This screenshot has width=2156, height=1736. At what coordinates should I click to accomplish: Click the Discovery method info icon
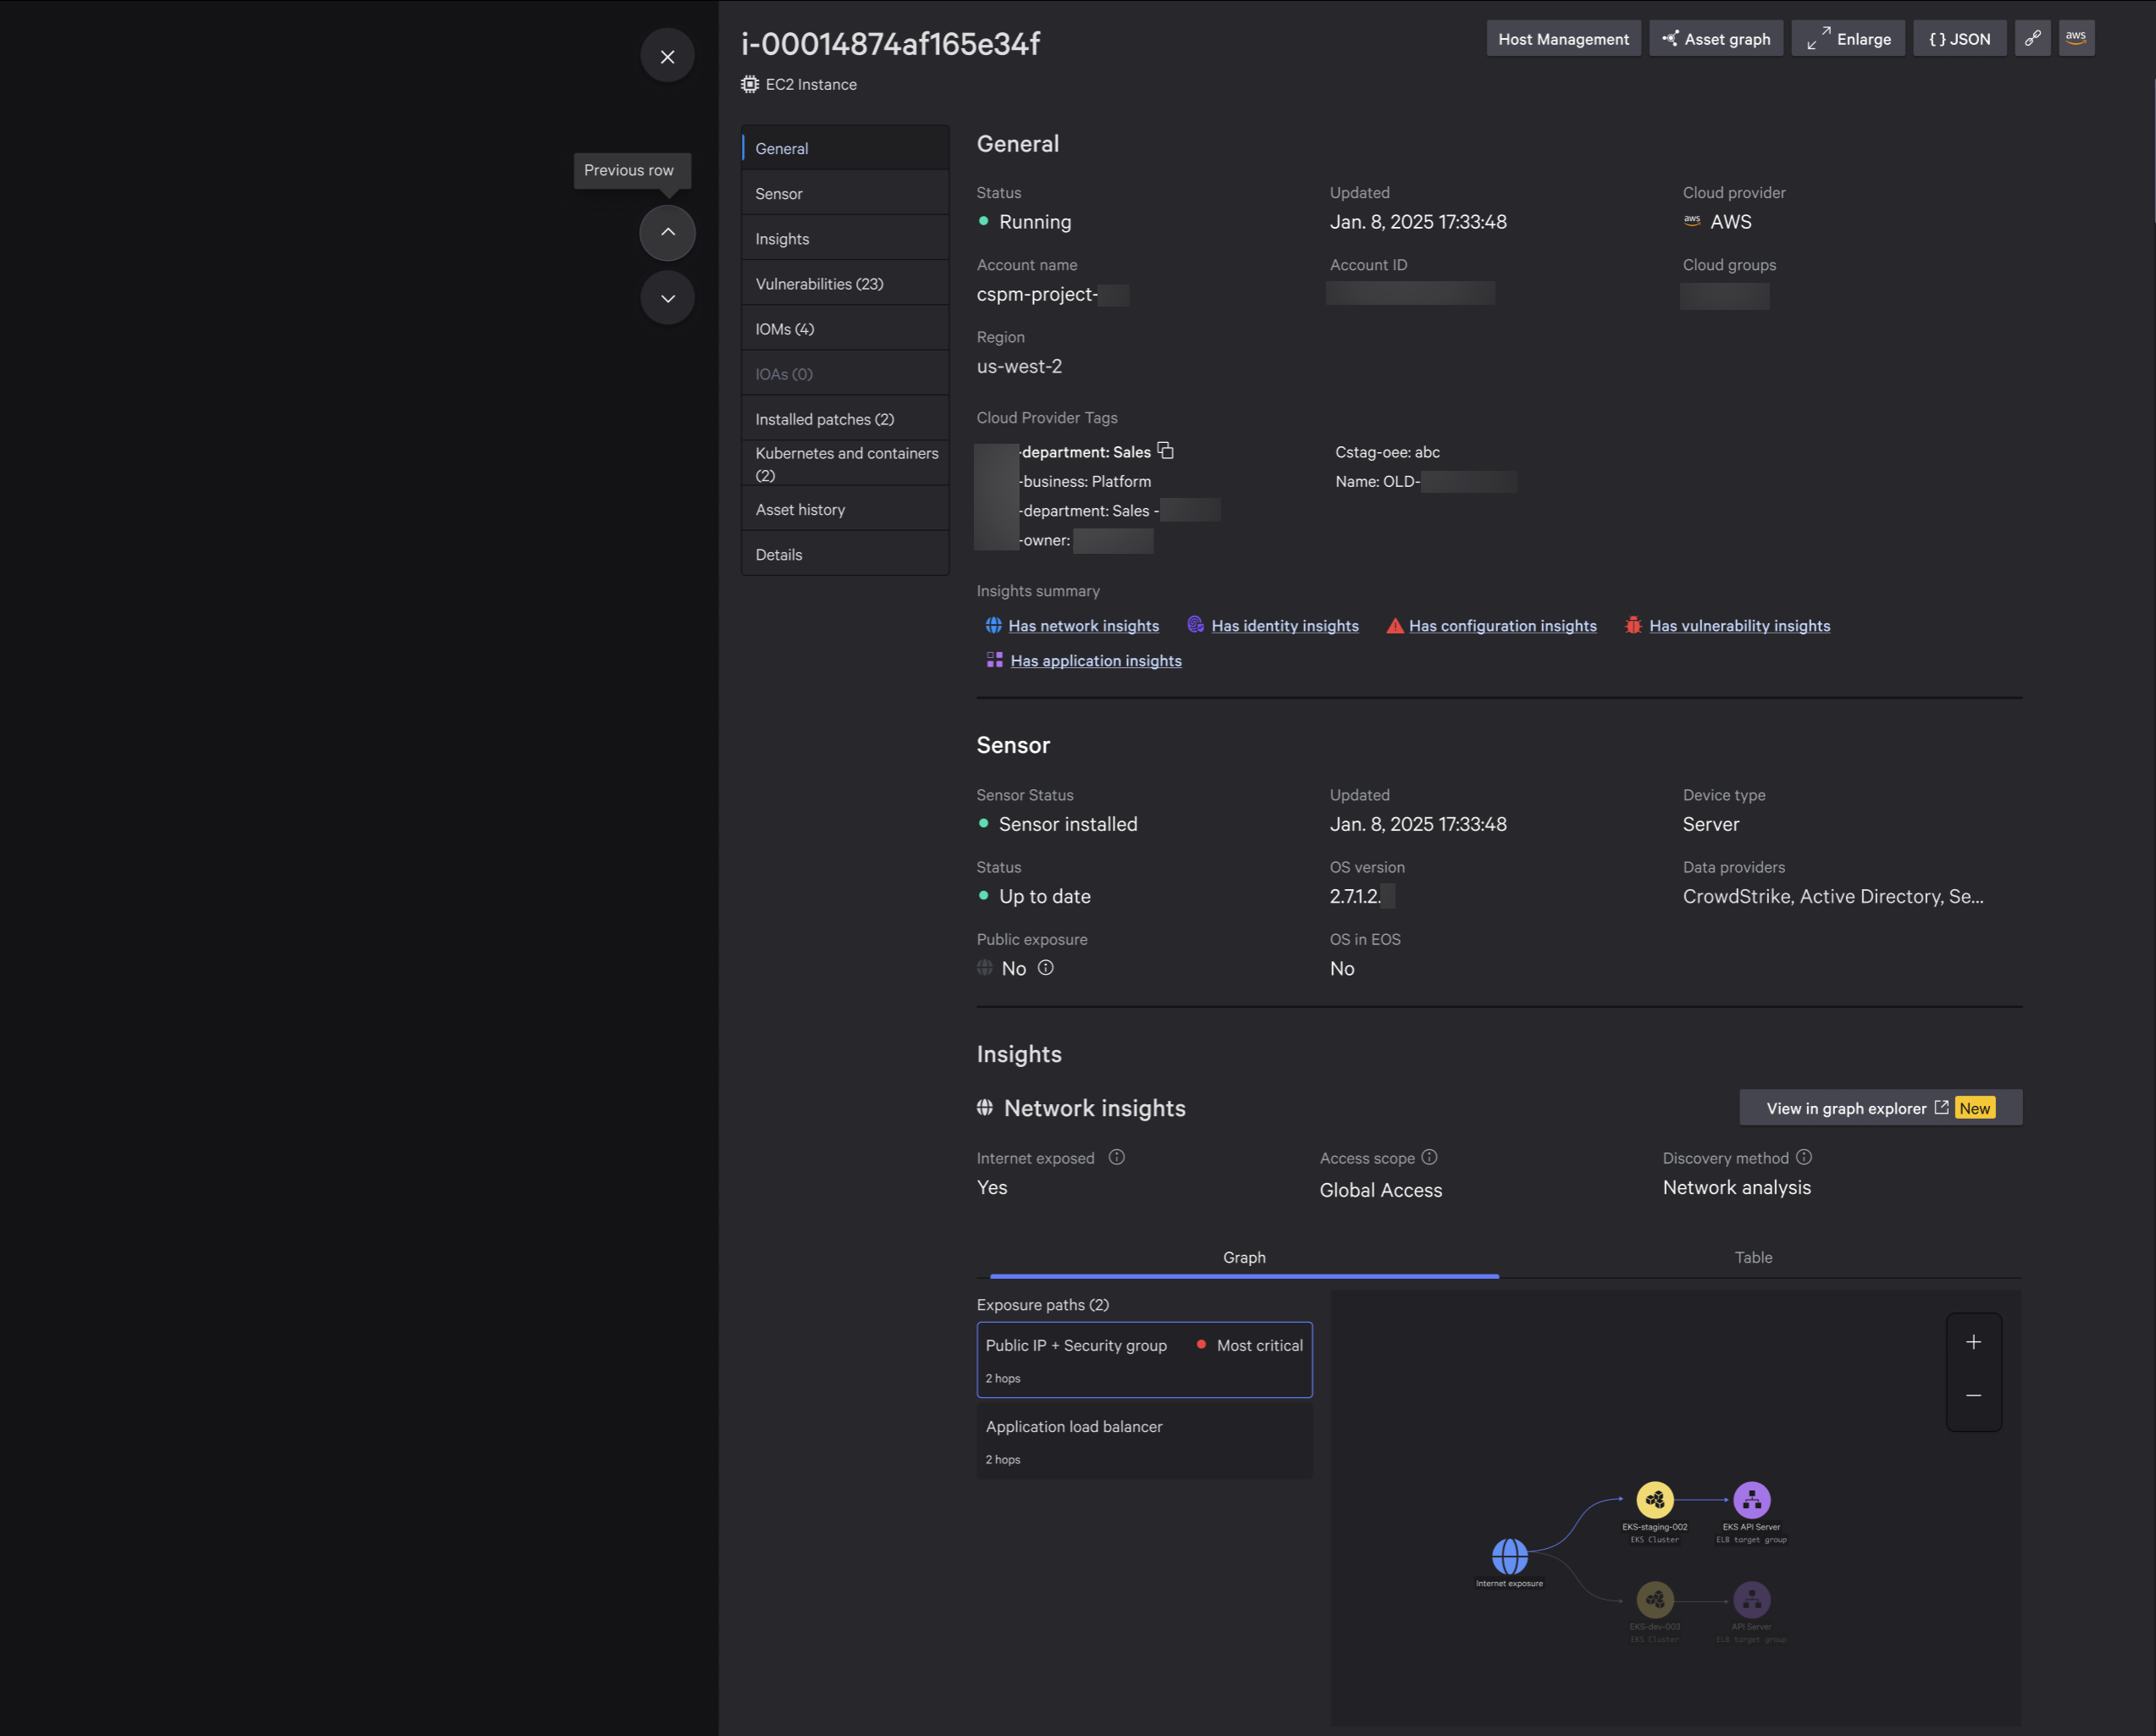[x=1803, y=1157]
